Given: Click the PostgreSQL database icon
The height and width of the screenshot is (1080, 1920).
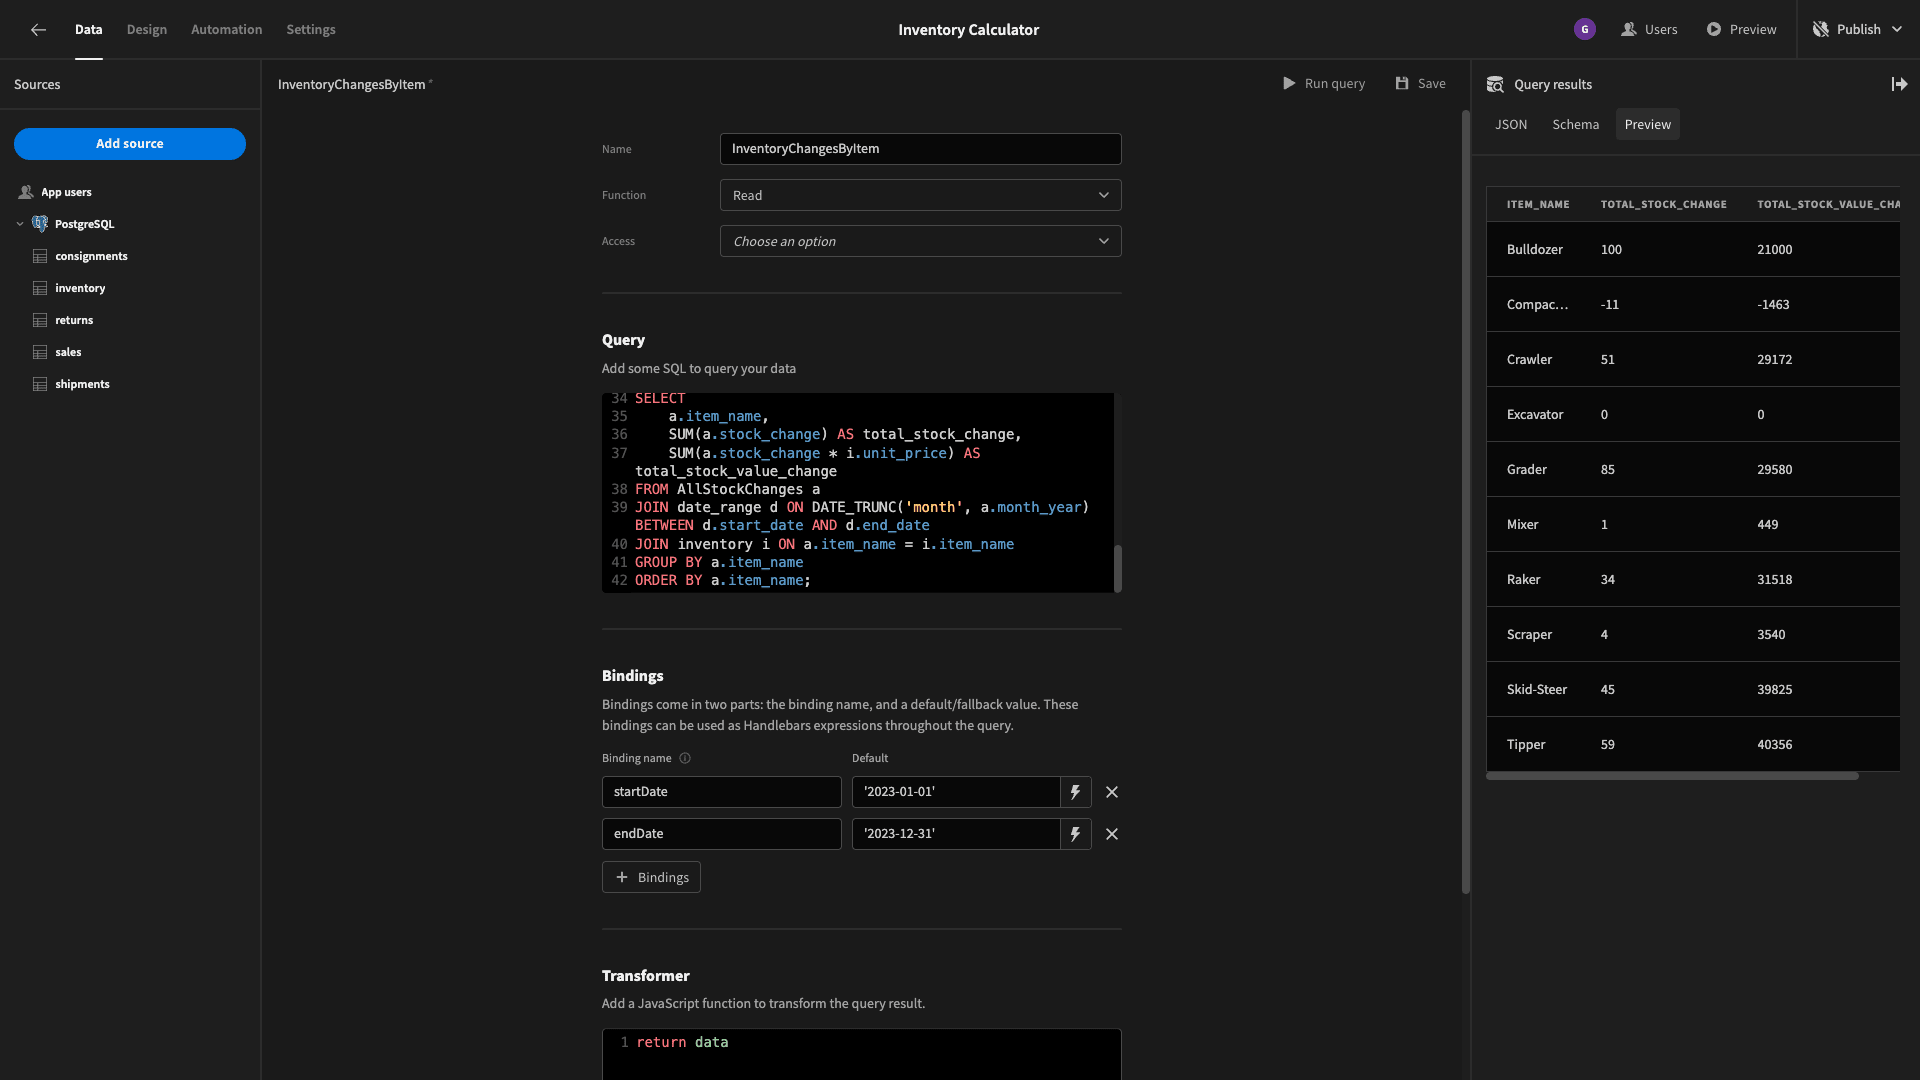Looking at the screenshot, I should pyautogui.click(x=40, y=224).
